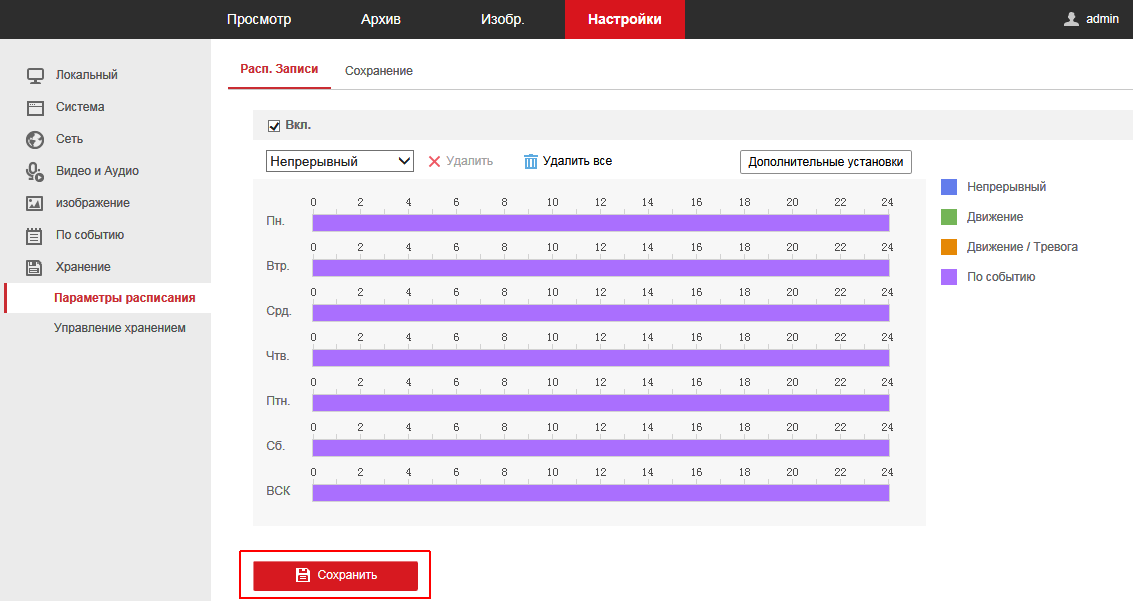Open По событию sidebar section

(90, 235)
